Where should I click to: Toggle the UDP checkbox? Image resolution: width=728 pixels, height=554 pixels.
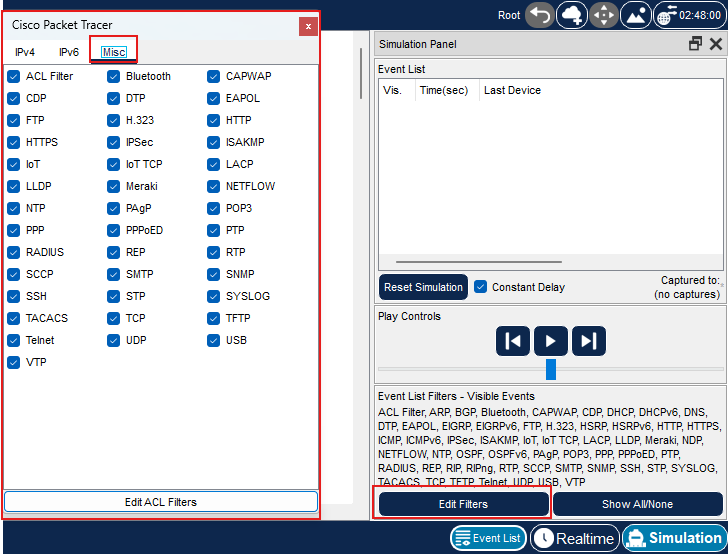pyautogui.click(x=113, y=340)
